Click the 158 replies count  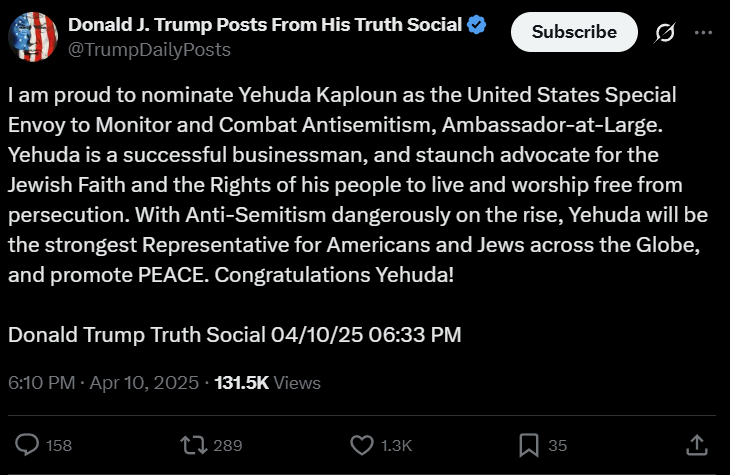pos(59,445)
